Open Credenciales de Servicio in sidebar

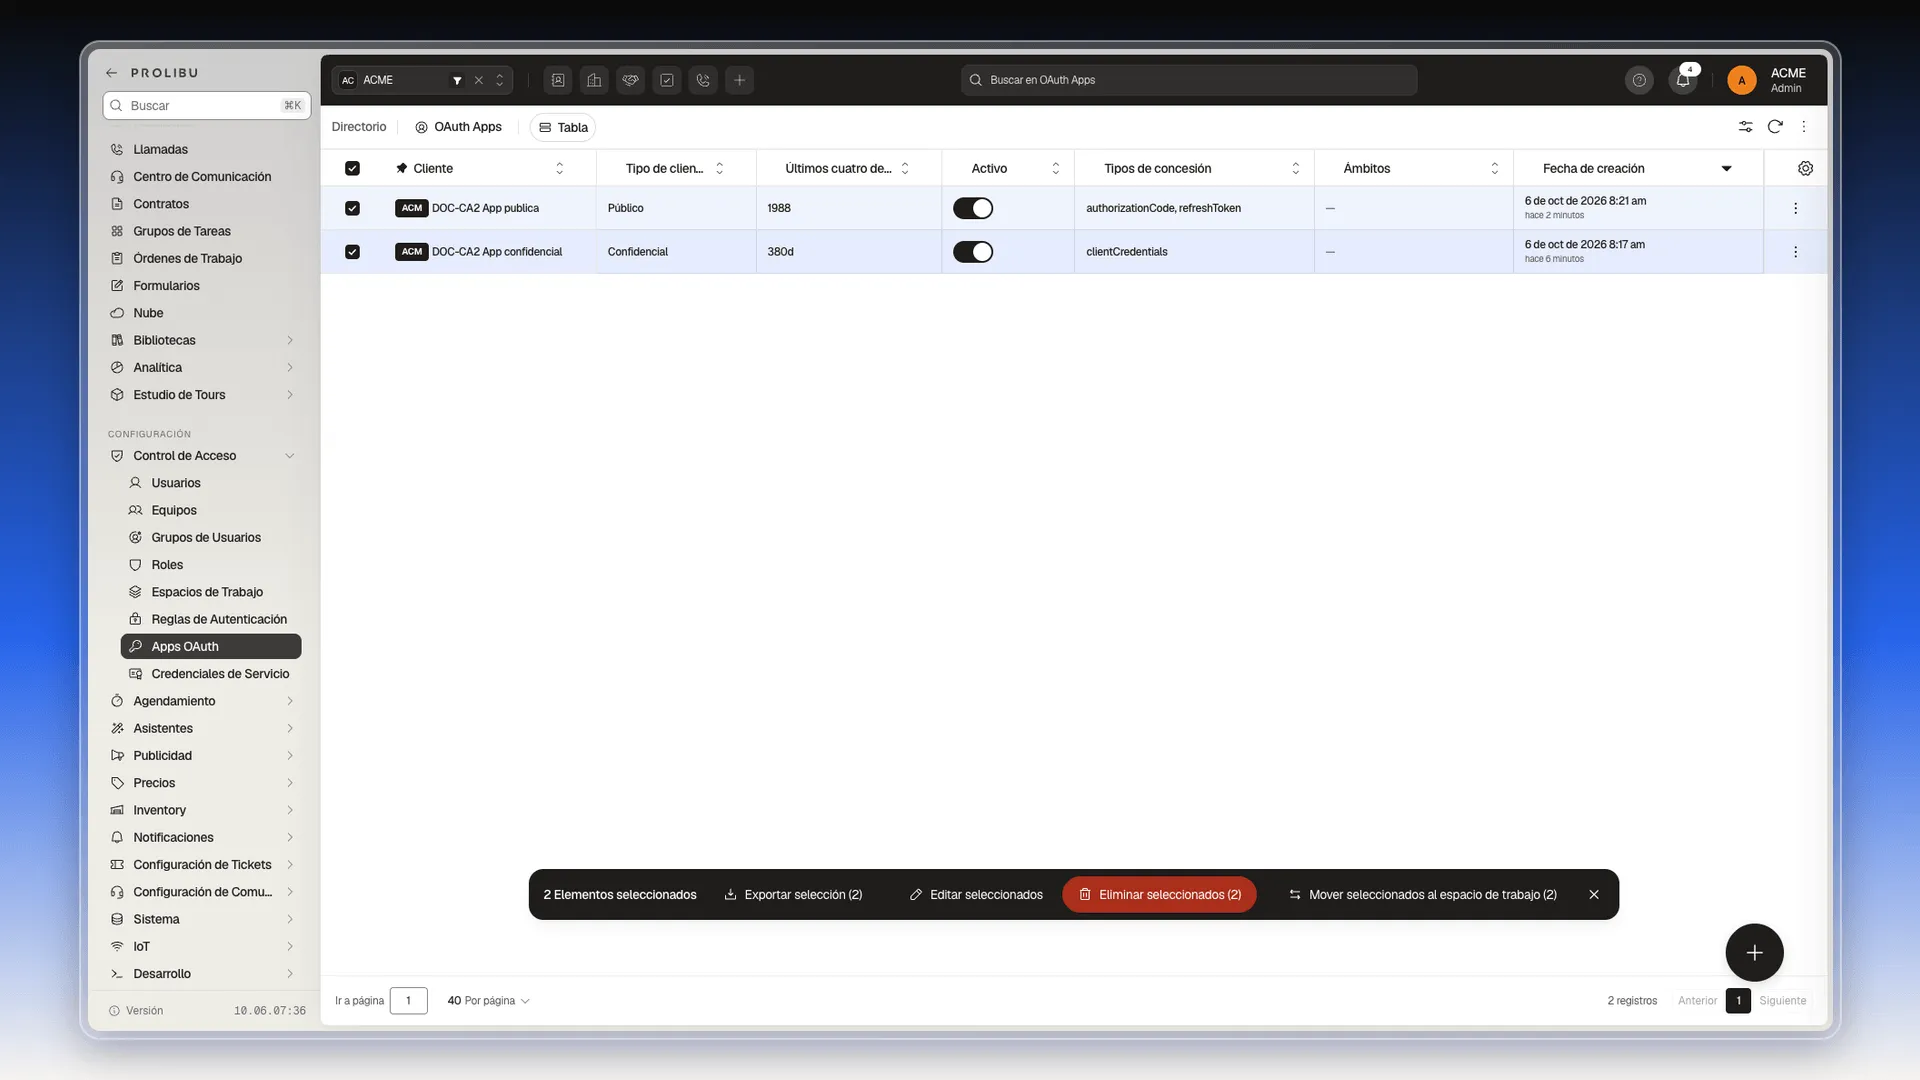click(x=210, y=674)
